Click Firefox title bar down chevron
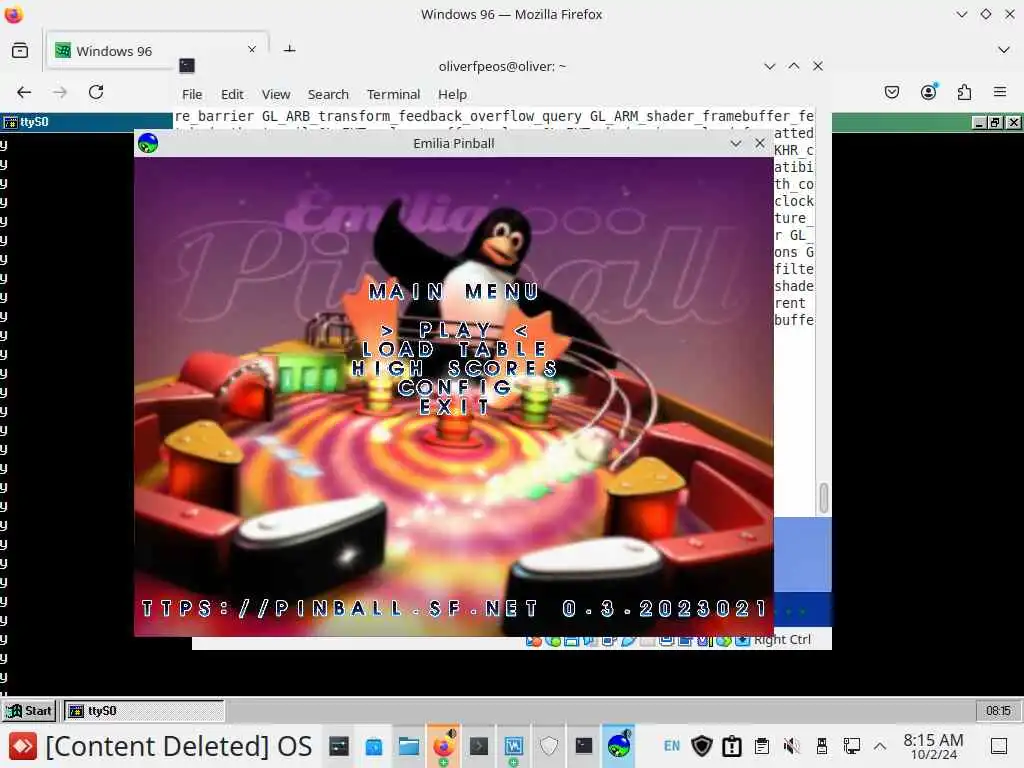1024x768 pixels. pyautogui.click(x=961, y=14)
